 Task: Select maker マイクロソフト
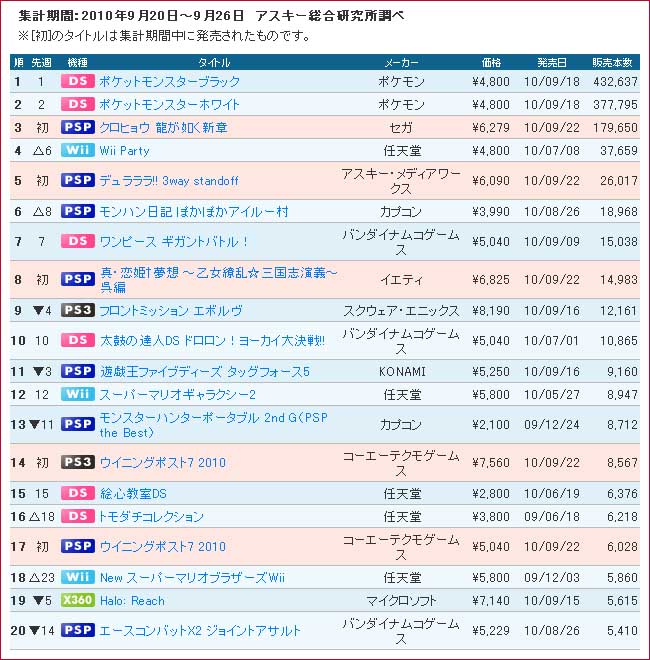(401, 601)
